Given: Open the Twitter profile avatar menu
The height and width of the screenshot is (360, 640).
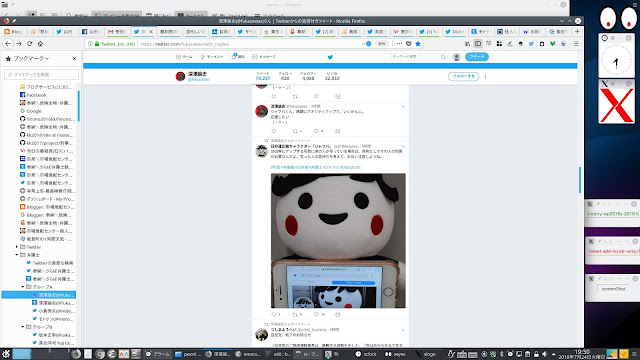Looking at the screenshot, I should 457,57.
